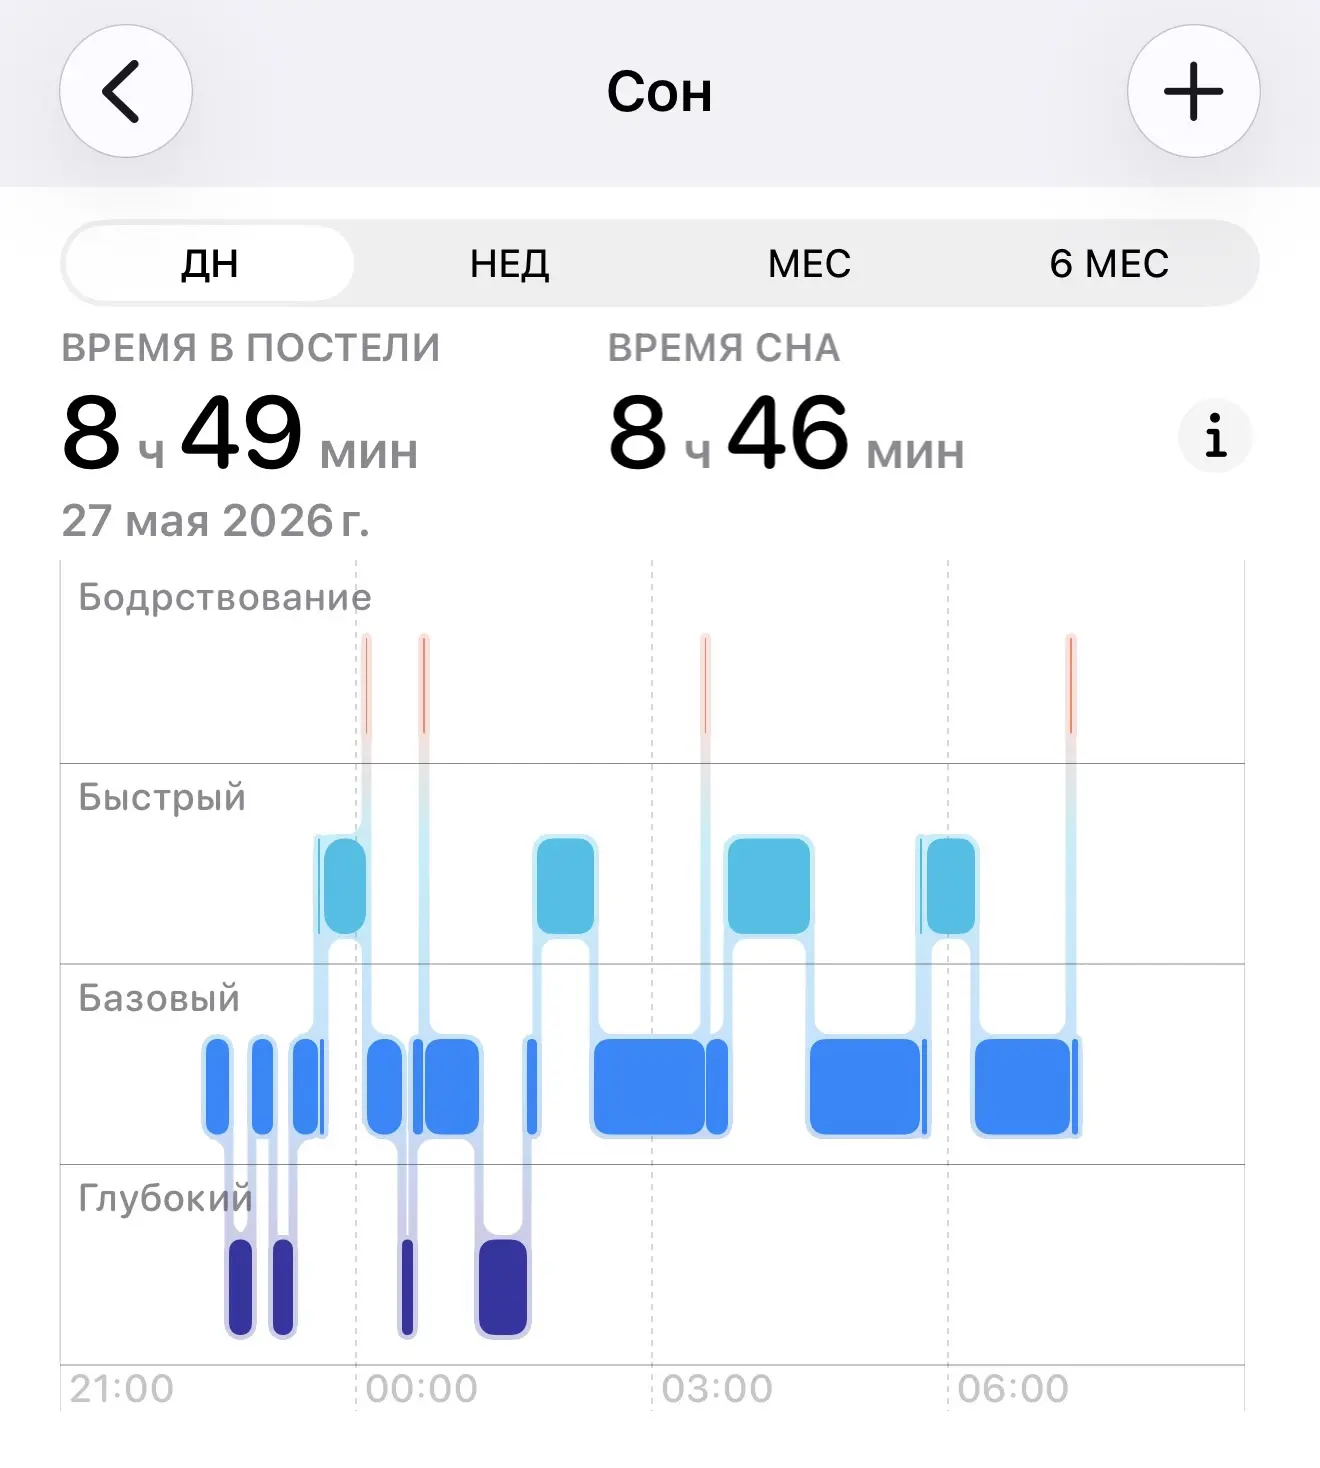The image size is (1320, 1468).
Task: Tap the Глубокий sleep stage label
Action: [x=165, y=1198]
